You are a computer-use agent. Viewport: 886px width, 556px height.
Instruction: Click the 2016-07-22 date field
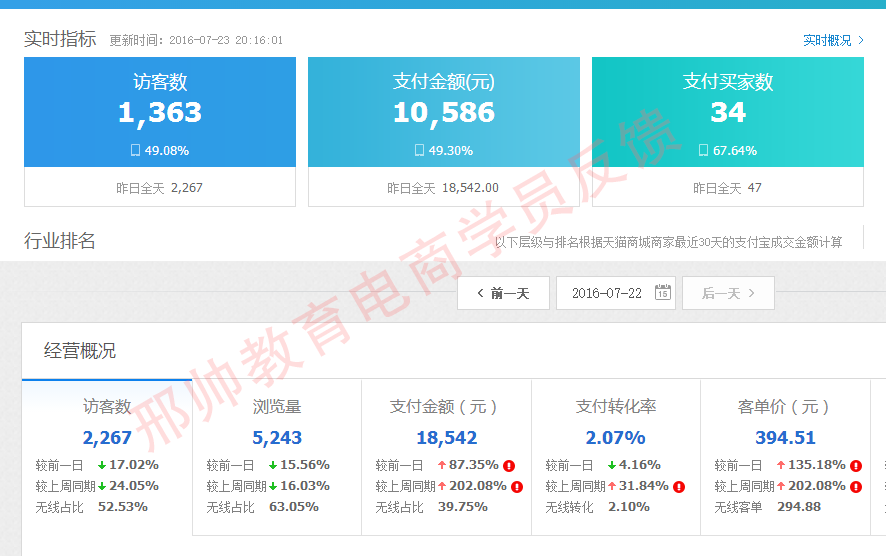(608, 293)
